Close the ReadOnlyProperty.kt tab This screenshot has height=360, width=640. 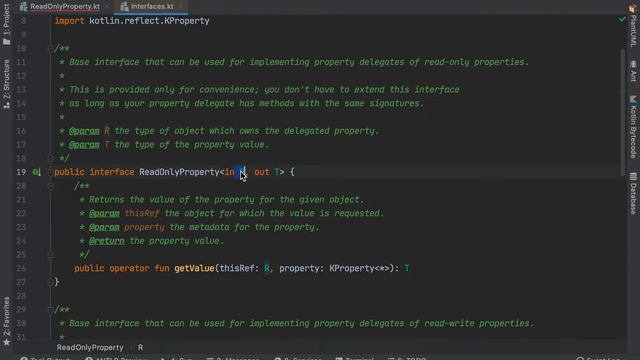pyautogui.click(x=107, y=7)
